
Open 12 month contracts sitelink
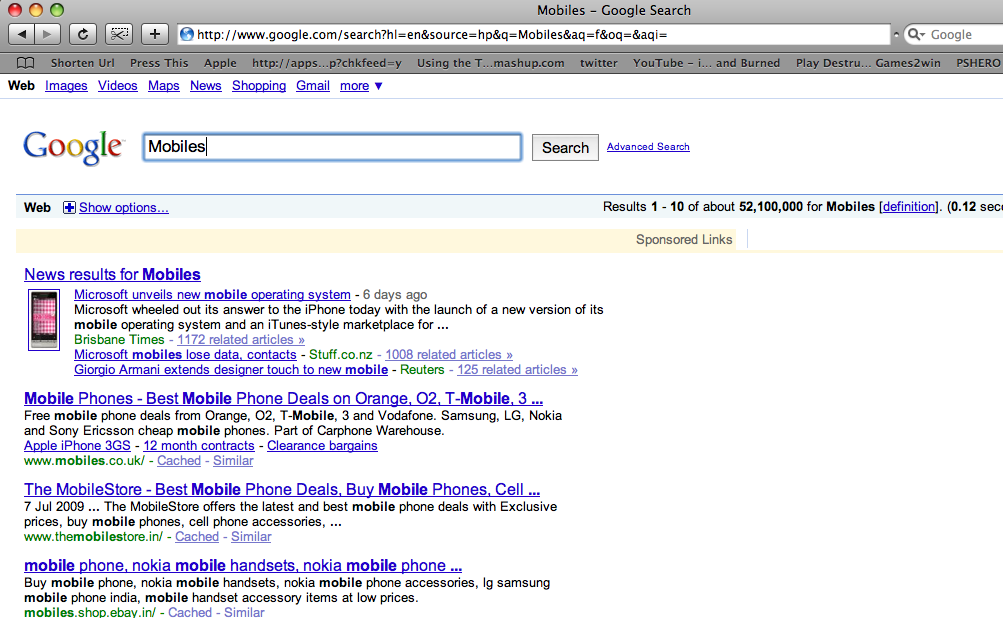tap(199, 446)
